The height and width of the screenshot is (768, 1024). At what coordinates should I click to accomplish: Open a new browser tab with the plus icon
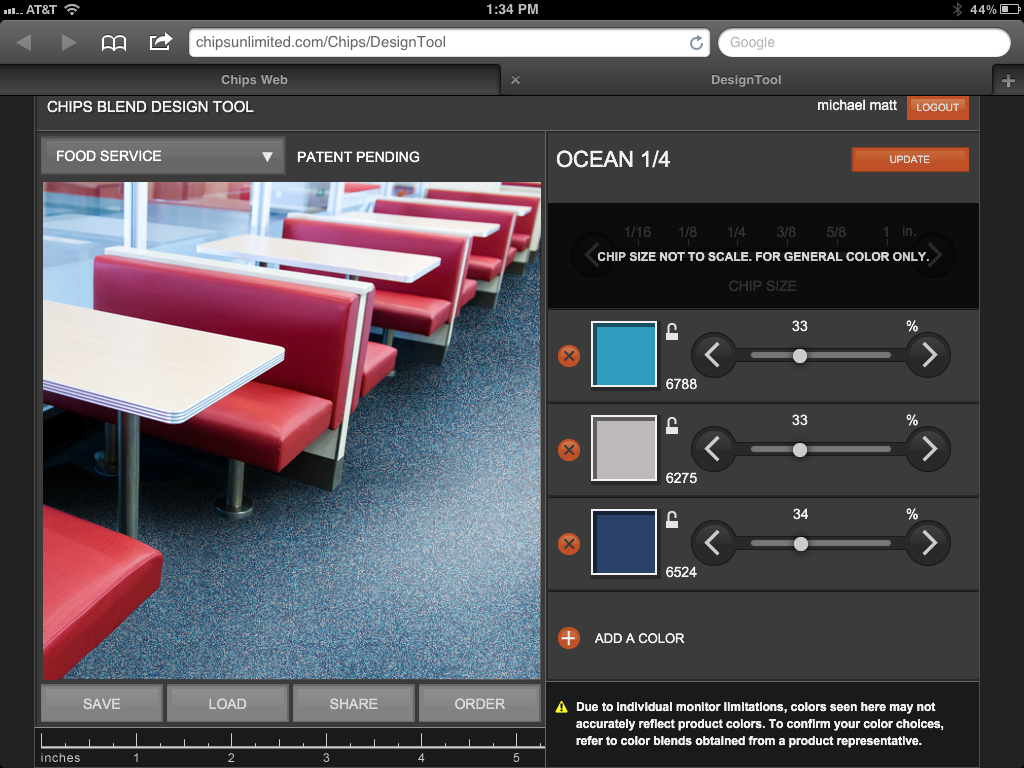click(1008, 80)
